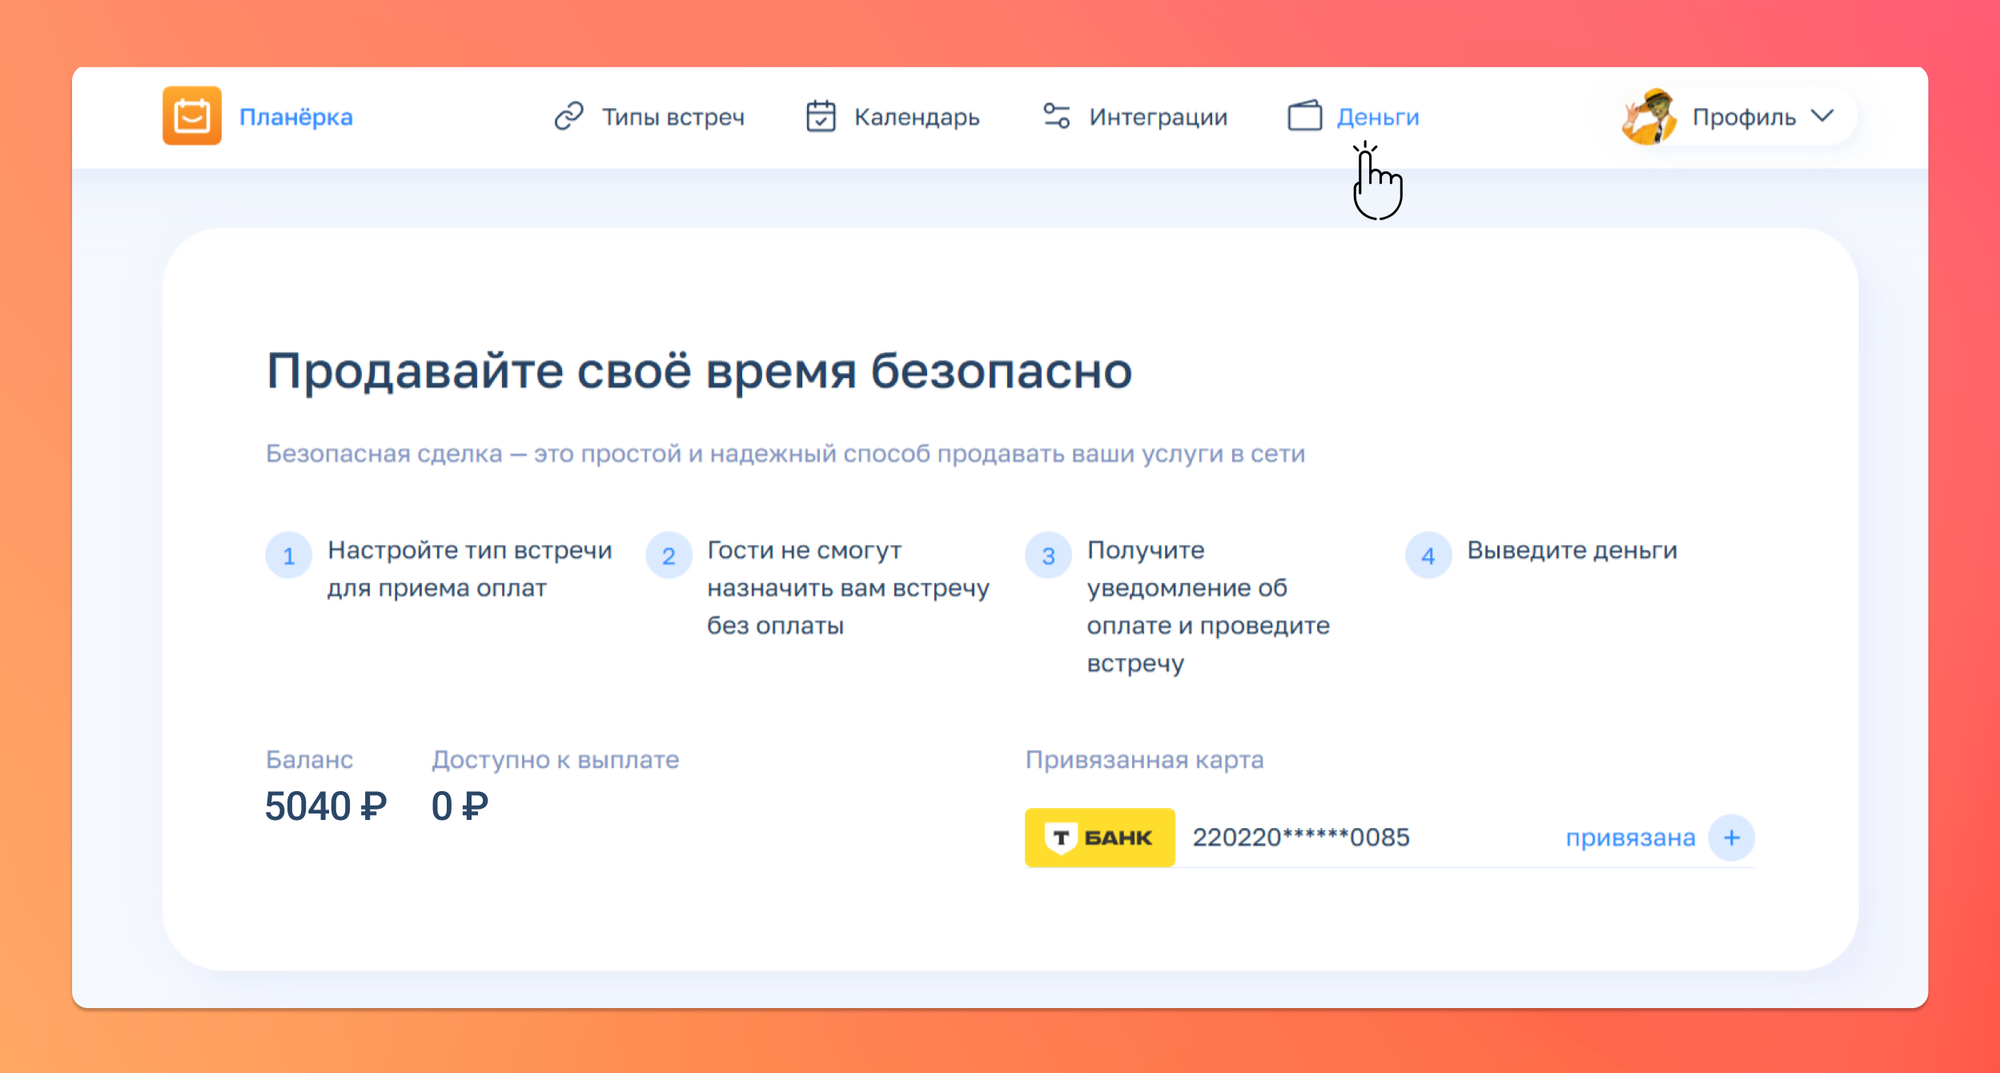Open the Типы встреч menu item

(x=673, y=117)
